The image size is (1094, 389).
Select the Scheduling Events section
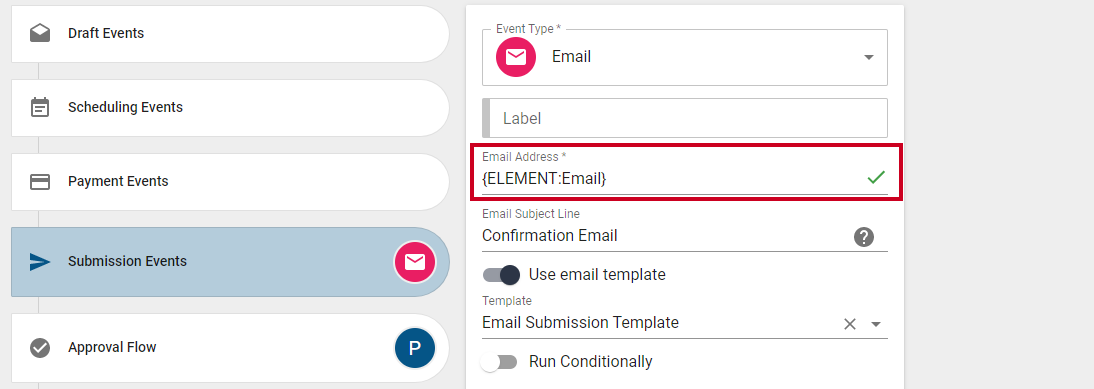pyautogui.click(x=230, y=107)
